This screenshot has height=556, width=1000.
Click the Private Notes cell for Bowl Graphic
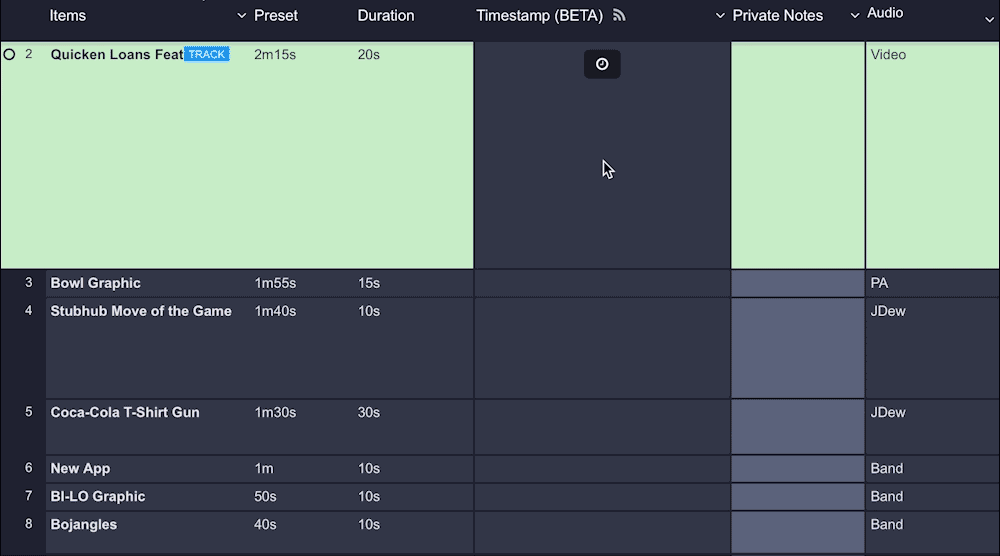(797, 283)
